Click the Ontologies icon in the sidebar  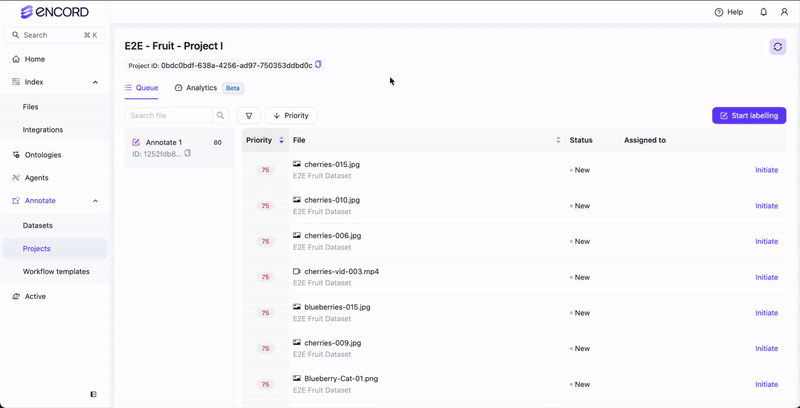pyautogui.click(x=16, y=155)
